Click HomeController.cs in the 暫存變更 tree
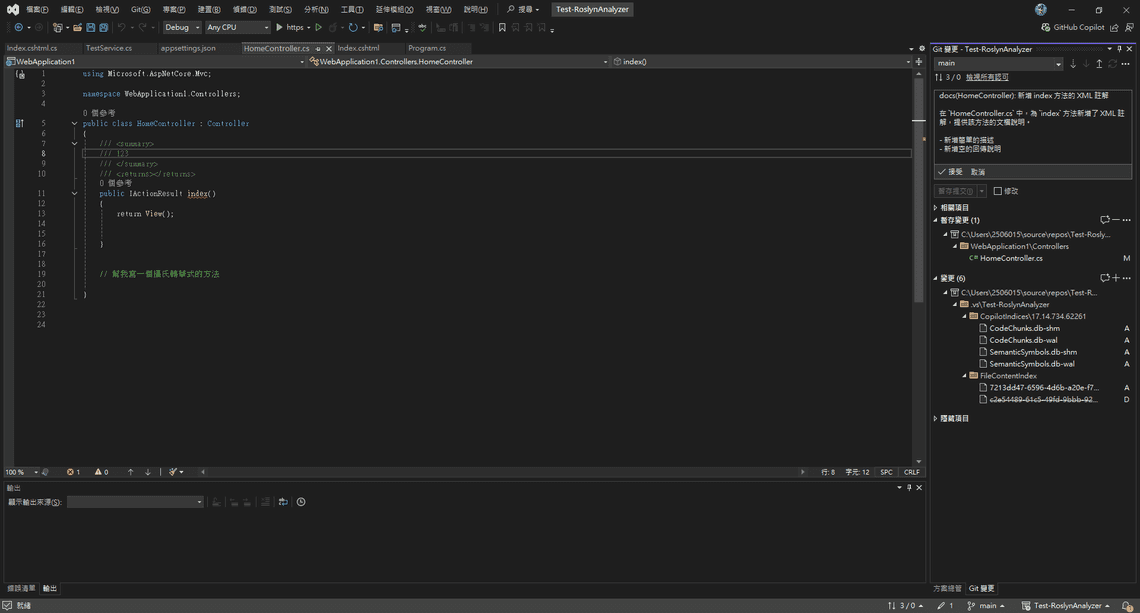1140x613 pixels. click(x=1011, y=257)
